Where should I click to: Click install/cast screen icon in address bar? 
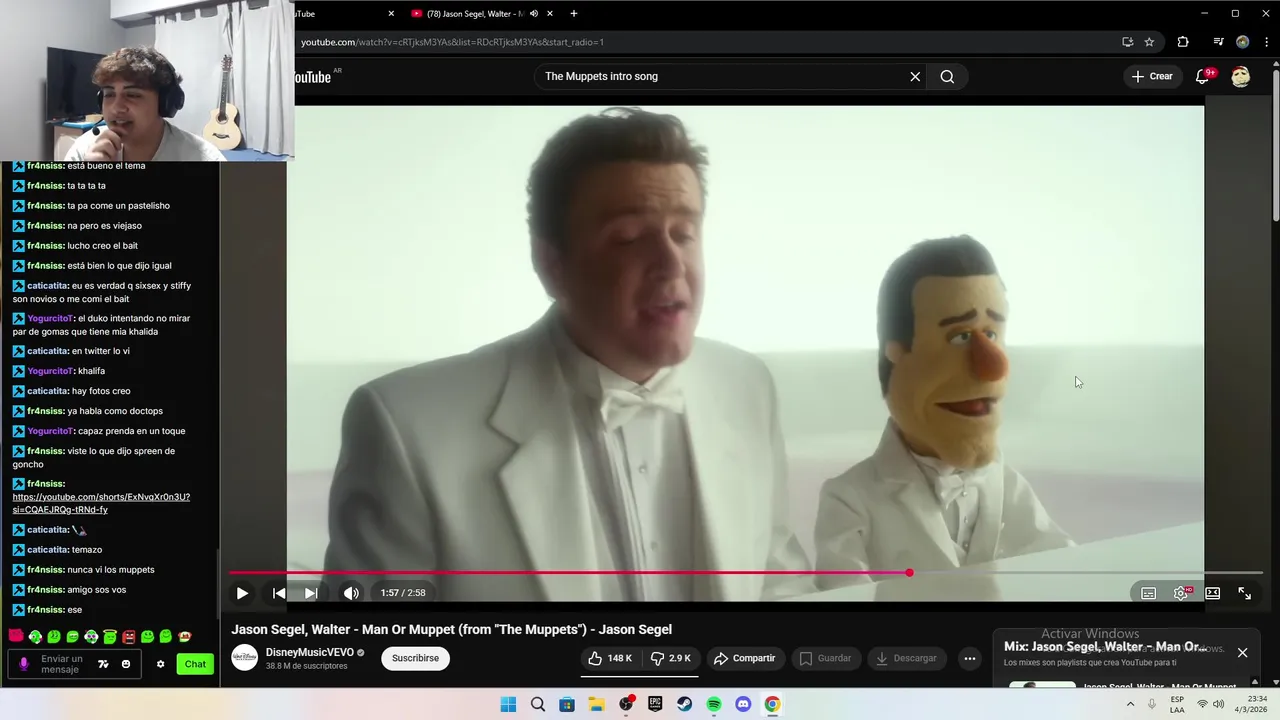coord(1128,42)
